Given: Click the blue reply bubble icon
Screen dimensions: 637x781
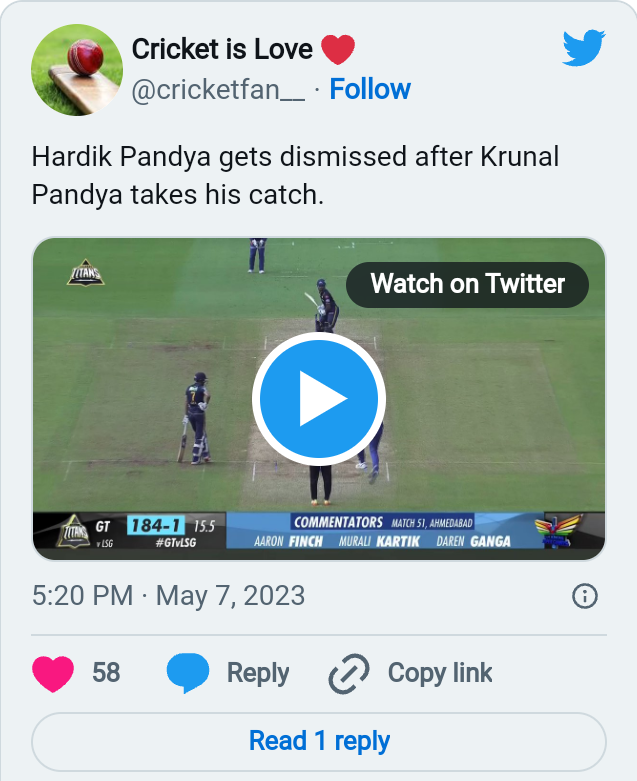Looking at the screenshot, I should pos(187,673).
